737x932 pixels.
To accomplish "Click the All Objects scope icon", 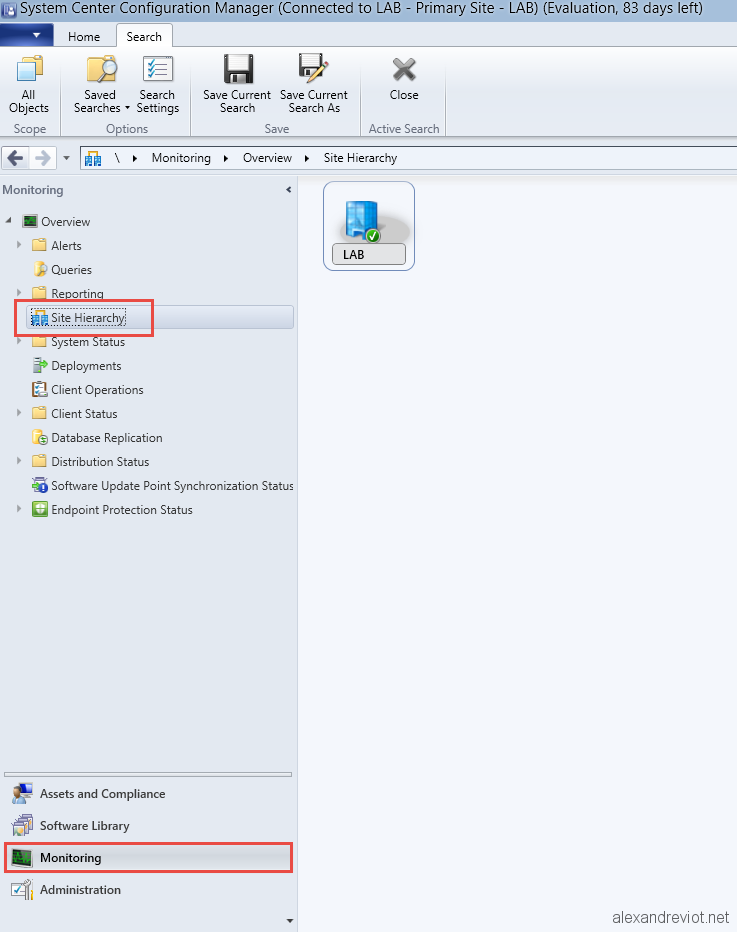I will [x=29, y=70].
